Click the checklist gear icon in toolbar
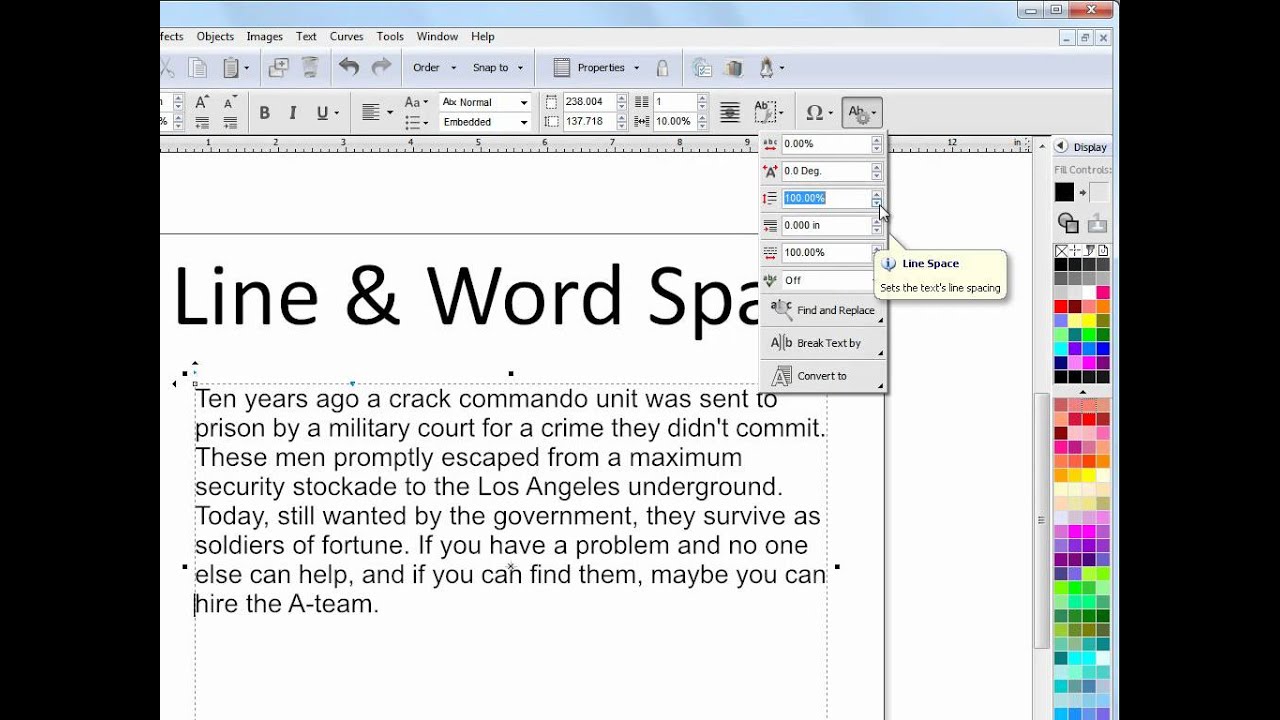 (x=702, y=68)
